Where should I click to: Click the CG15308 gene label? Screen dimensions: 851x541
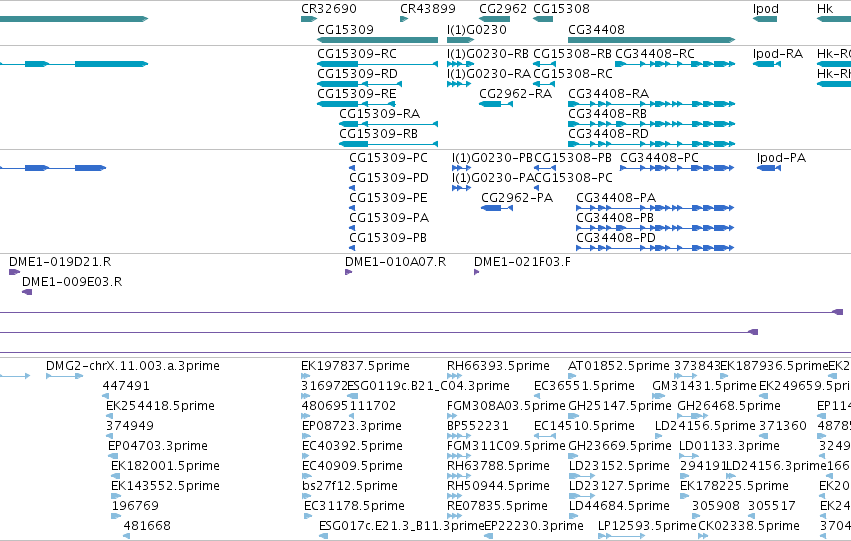coord(561,9)
